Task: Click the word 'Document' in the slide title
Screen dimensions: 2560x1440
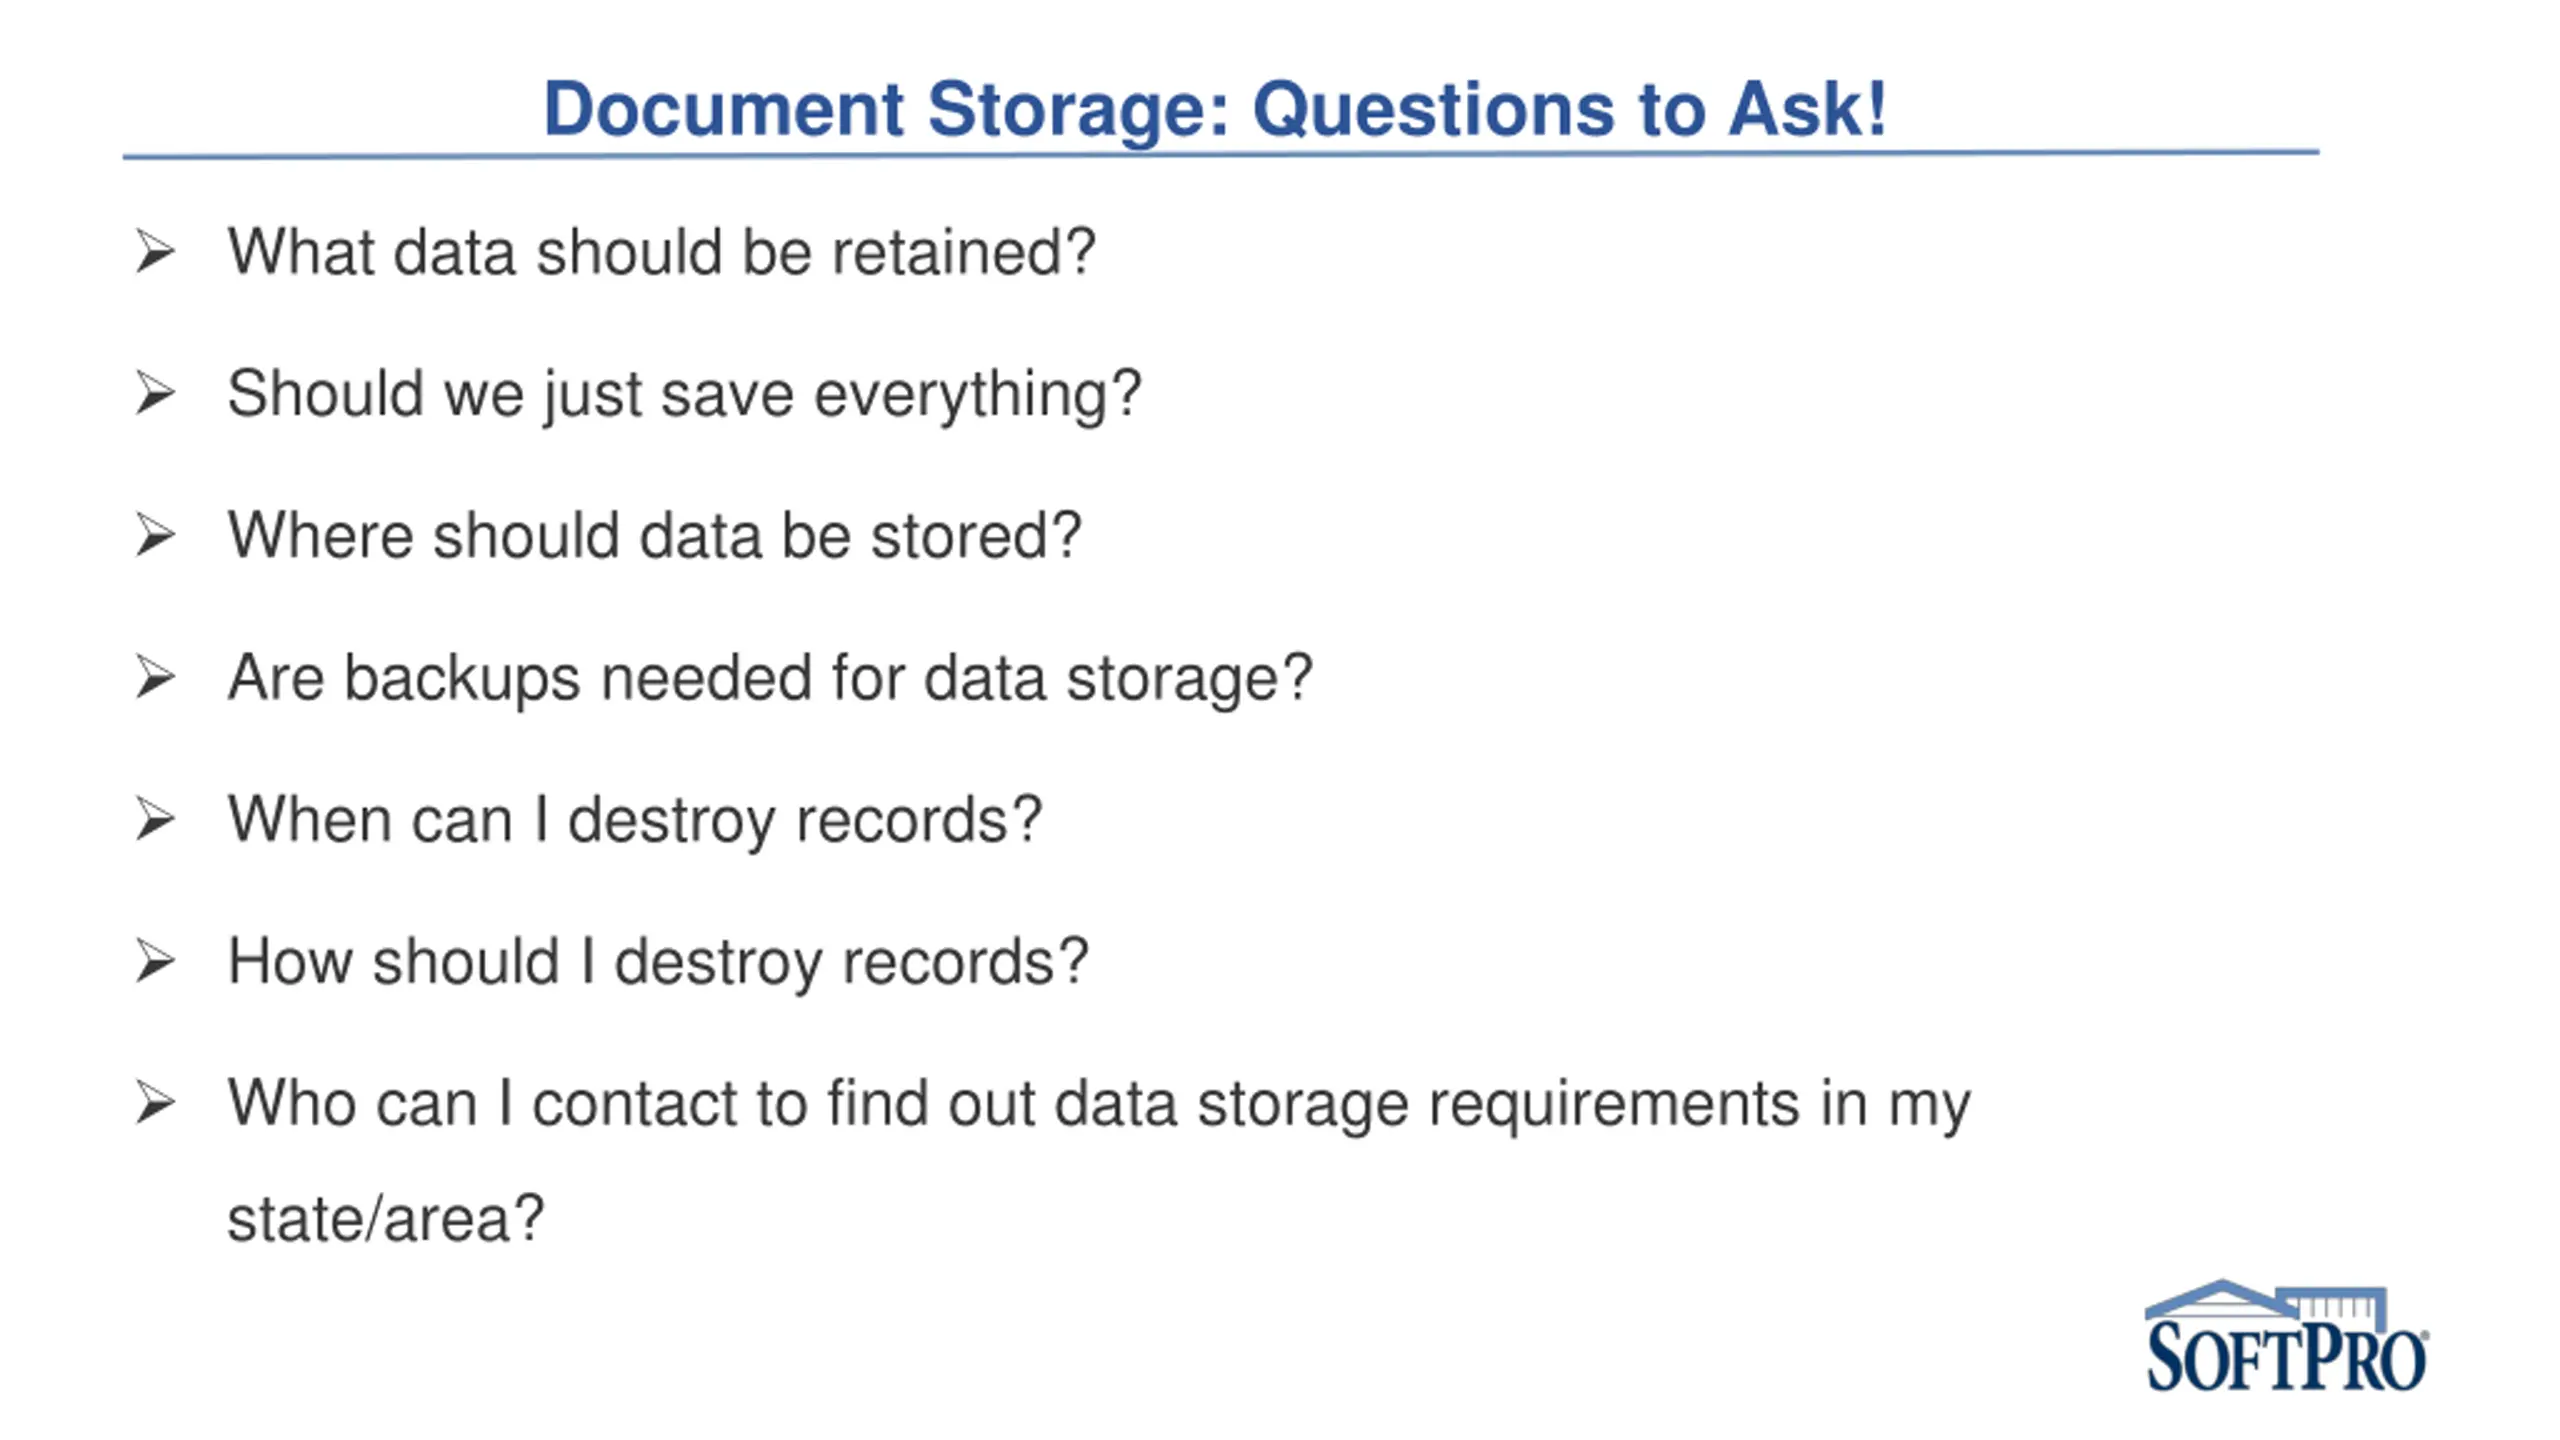Action: click(724, 108)
